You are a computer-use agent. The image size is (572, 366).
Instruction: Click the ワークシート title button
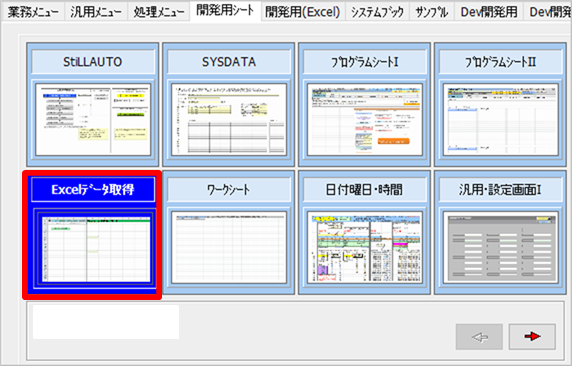pyautogui.click(x=229, y=190)
